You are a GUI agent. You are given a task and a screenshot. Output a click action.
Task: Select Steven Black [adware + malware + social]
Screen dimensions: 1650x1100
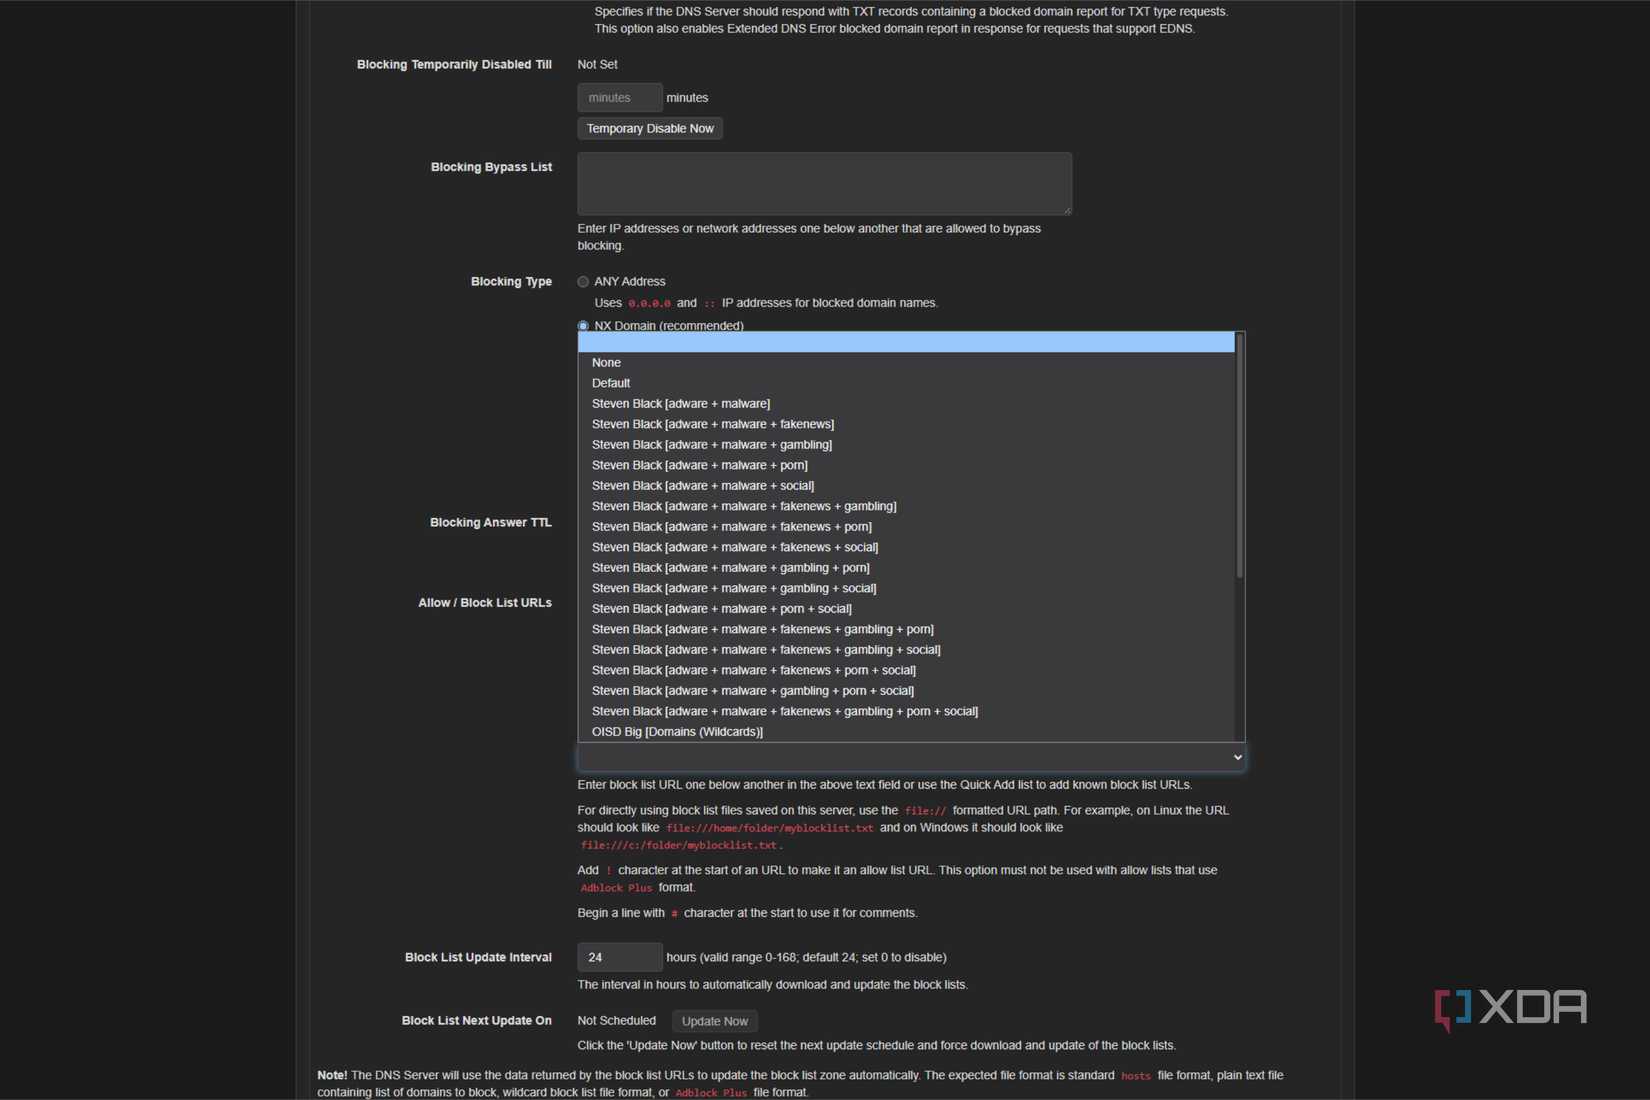(x=906, y=486)
